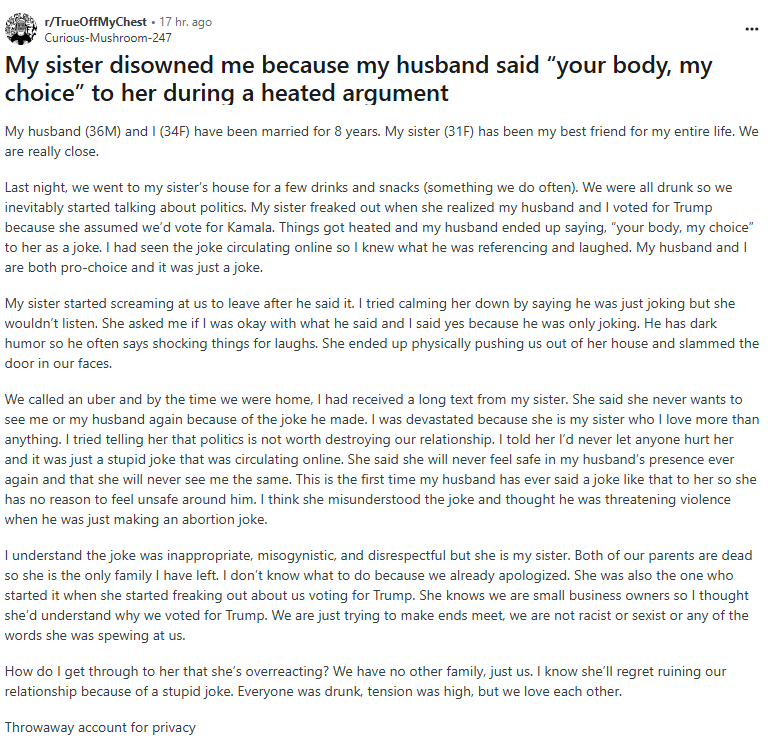768x752 pixels.
Task: Click the paragraph starting "Last night, we went"
Action: click(380, 227)
